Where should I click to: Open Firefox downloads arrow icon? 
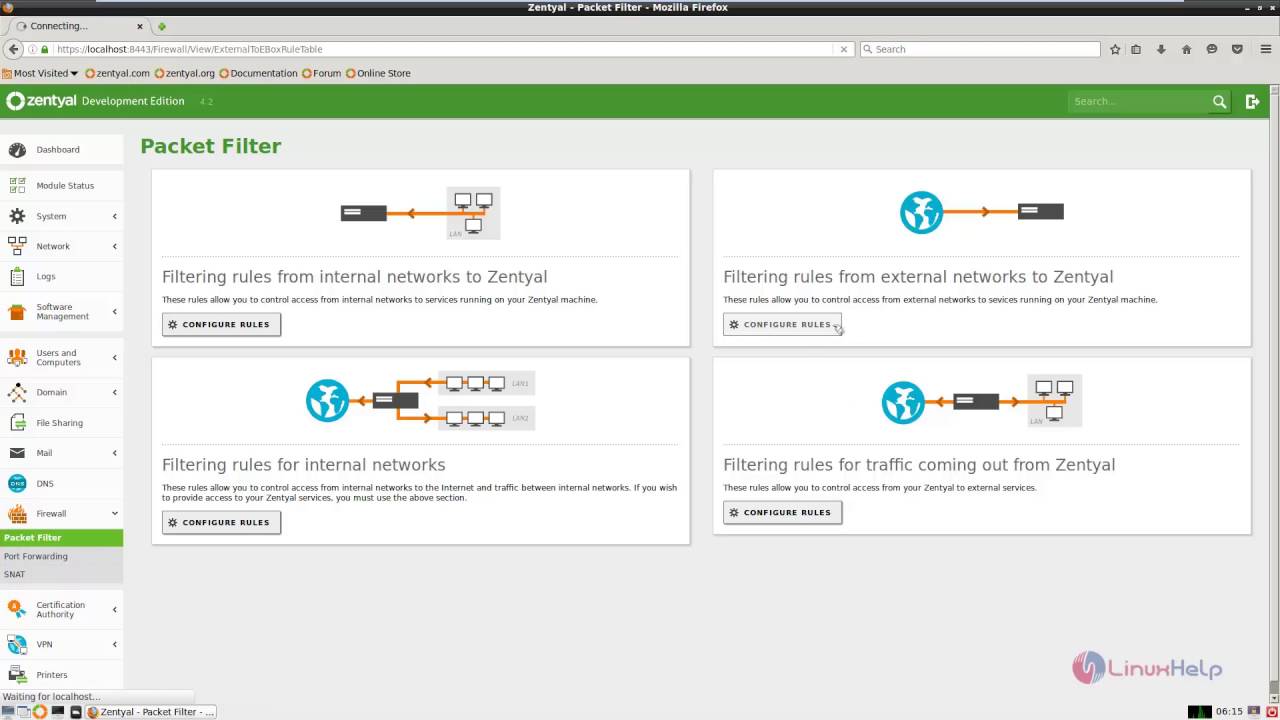(1161, 49)
